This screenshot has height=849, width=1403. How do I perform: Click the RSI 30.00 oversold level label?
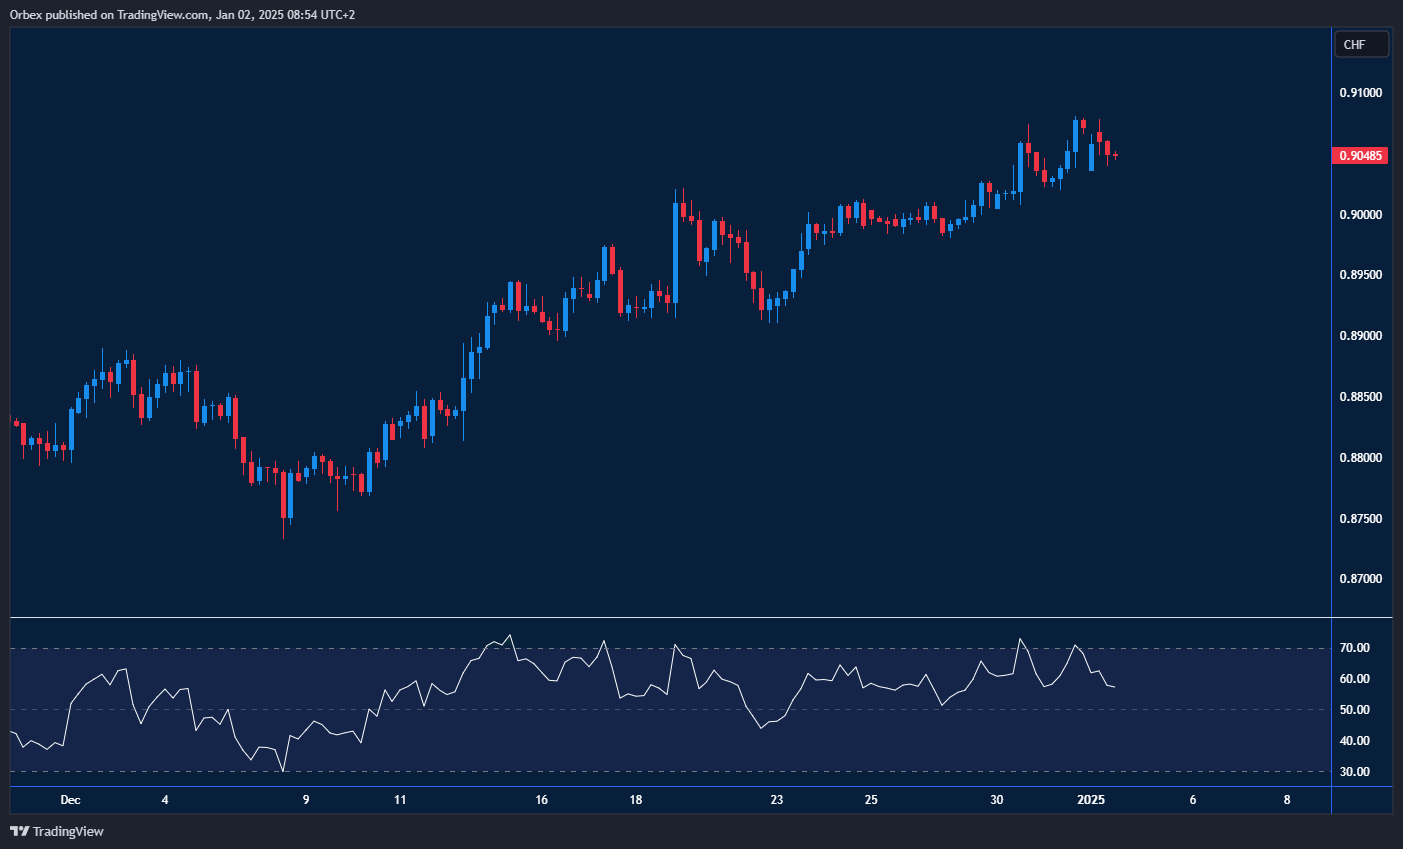click(x=1355, y=772)
